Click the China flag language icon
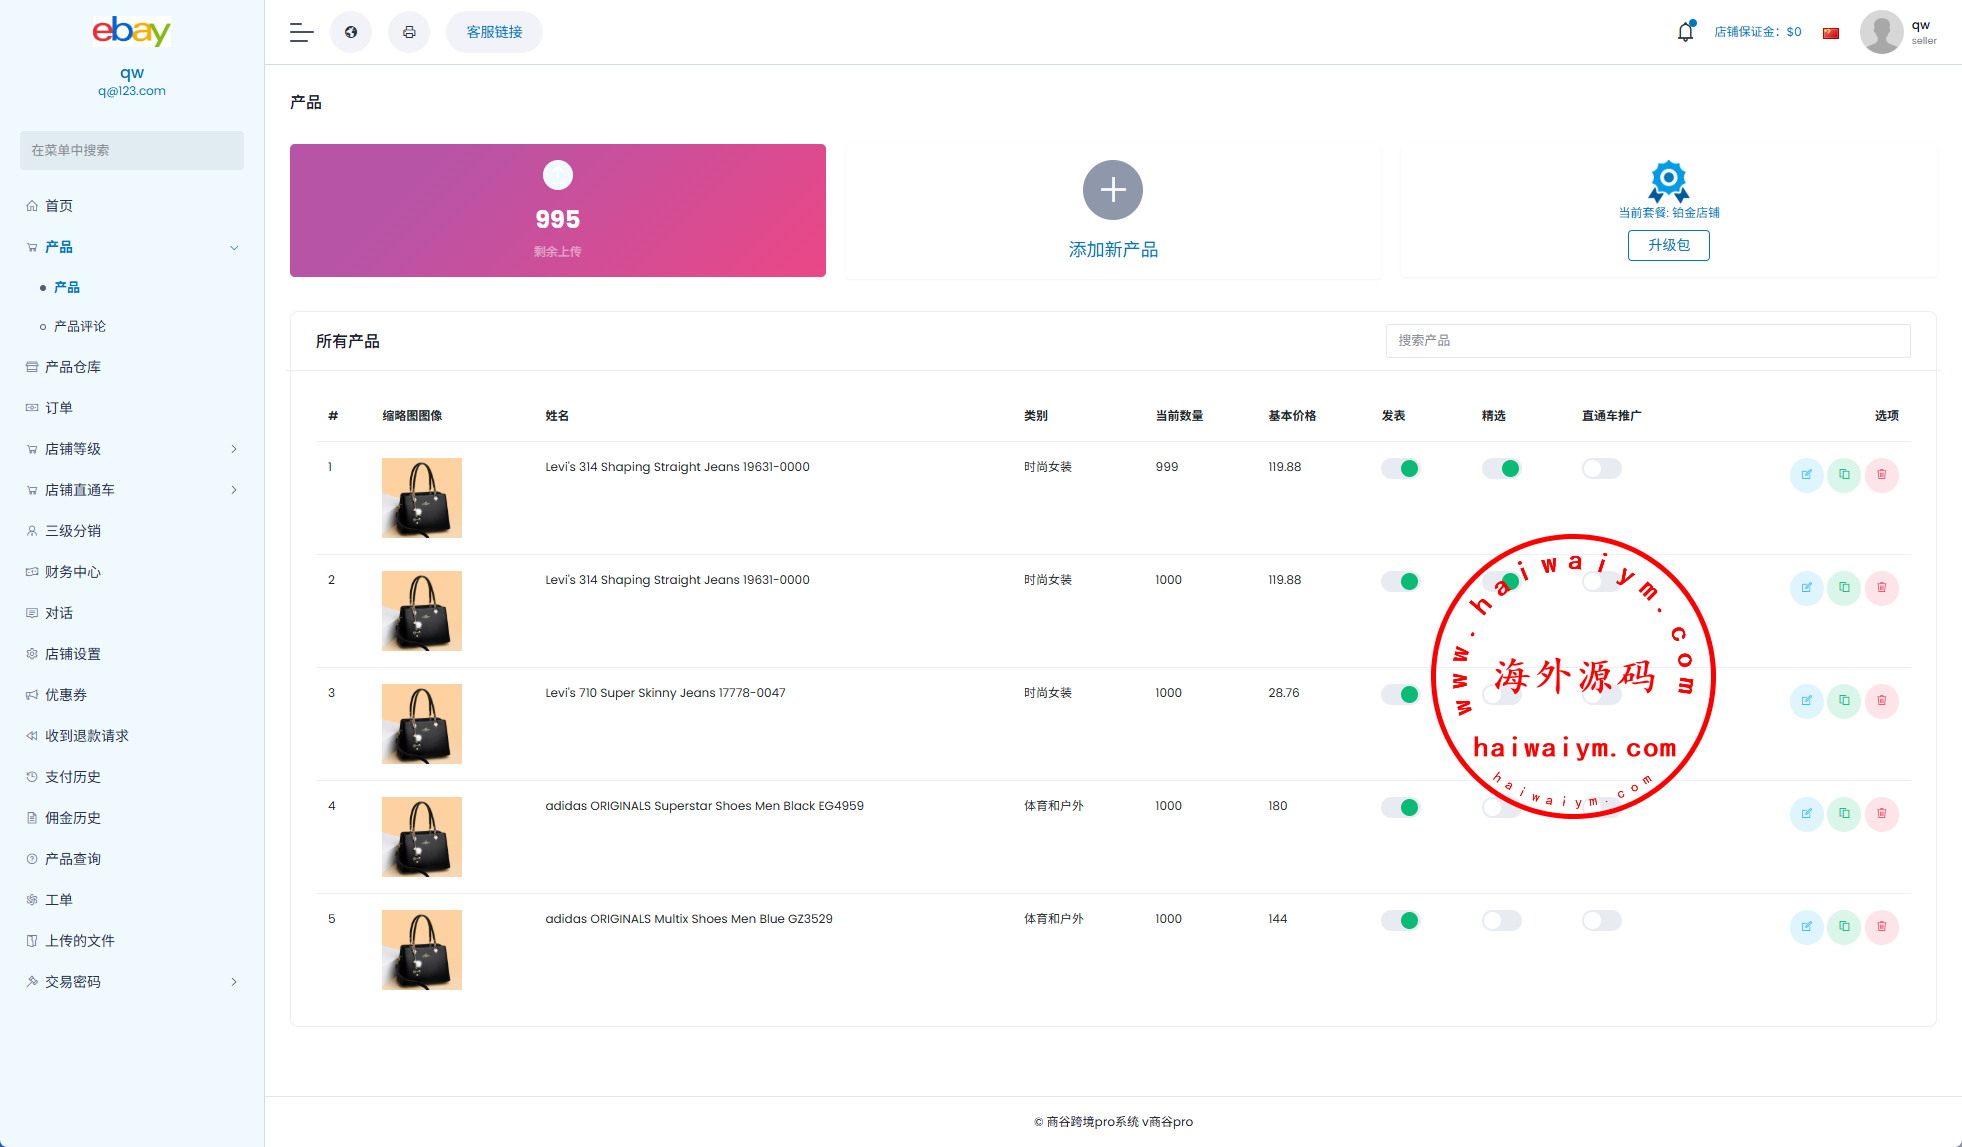1962x1147 pixels. [1831, 33]
